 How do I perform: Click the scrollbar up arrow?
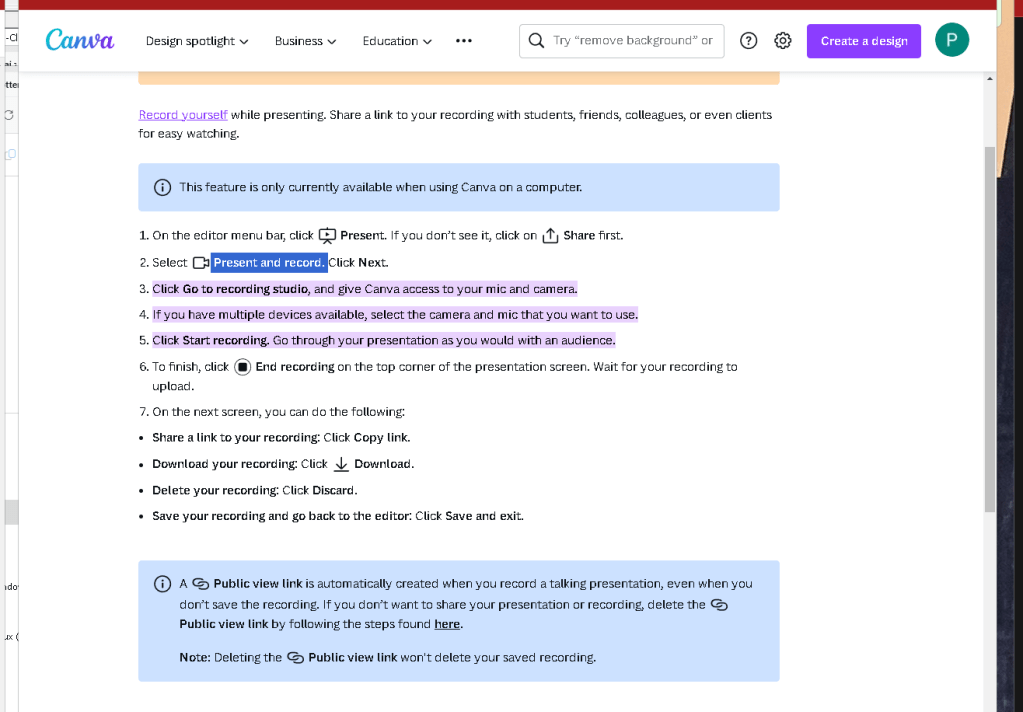pyautogui.click(x=990, y=78)
